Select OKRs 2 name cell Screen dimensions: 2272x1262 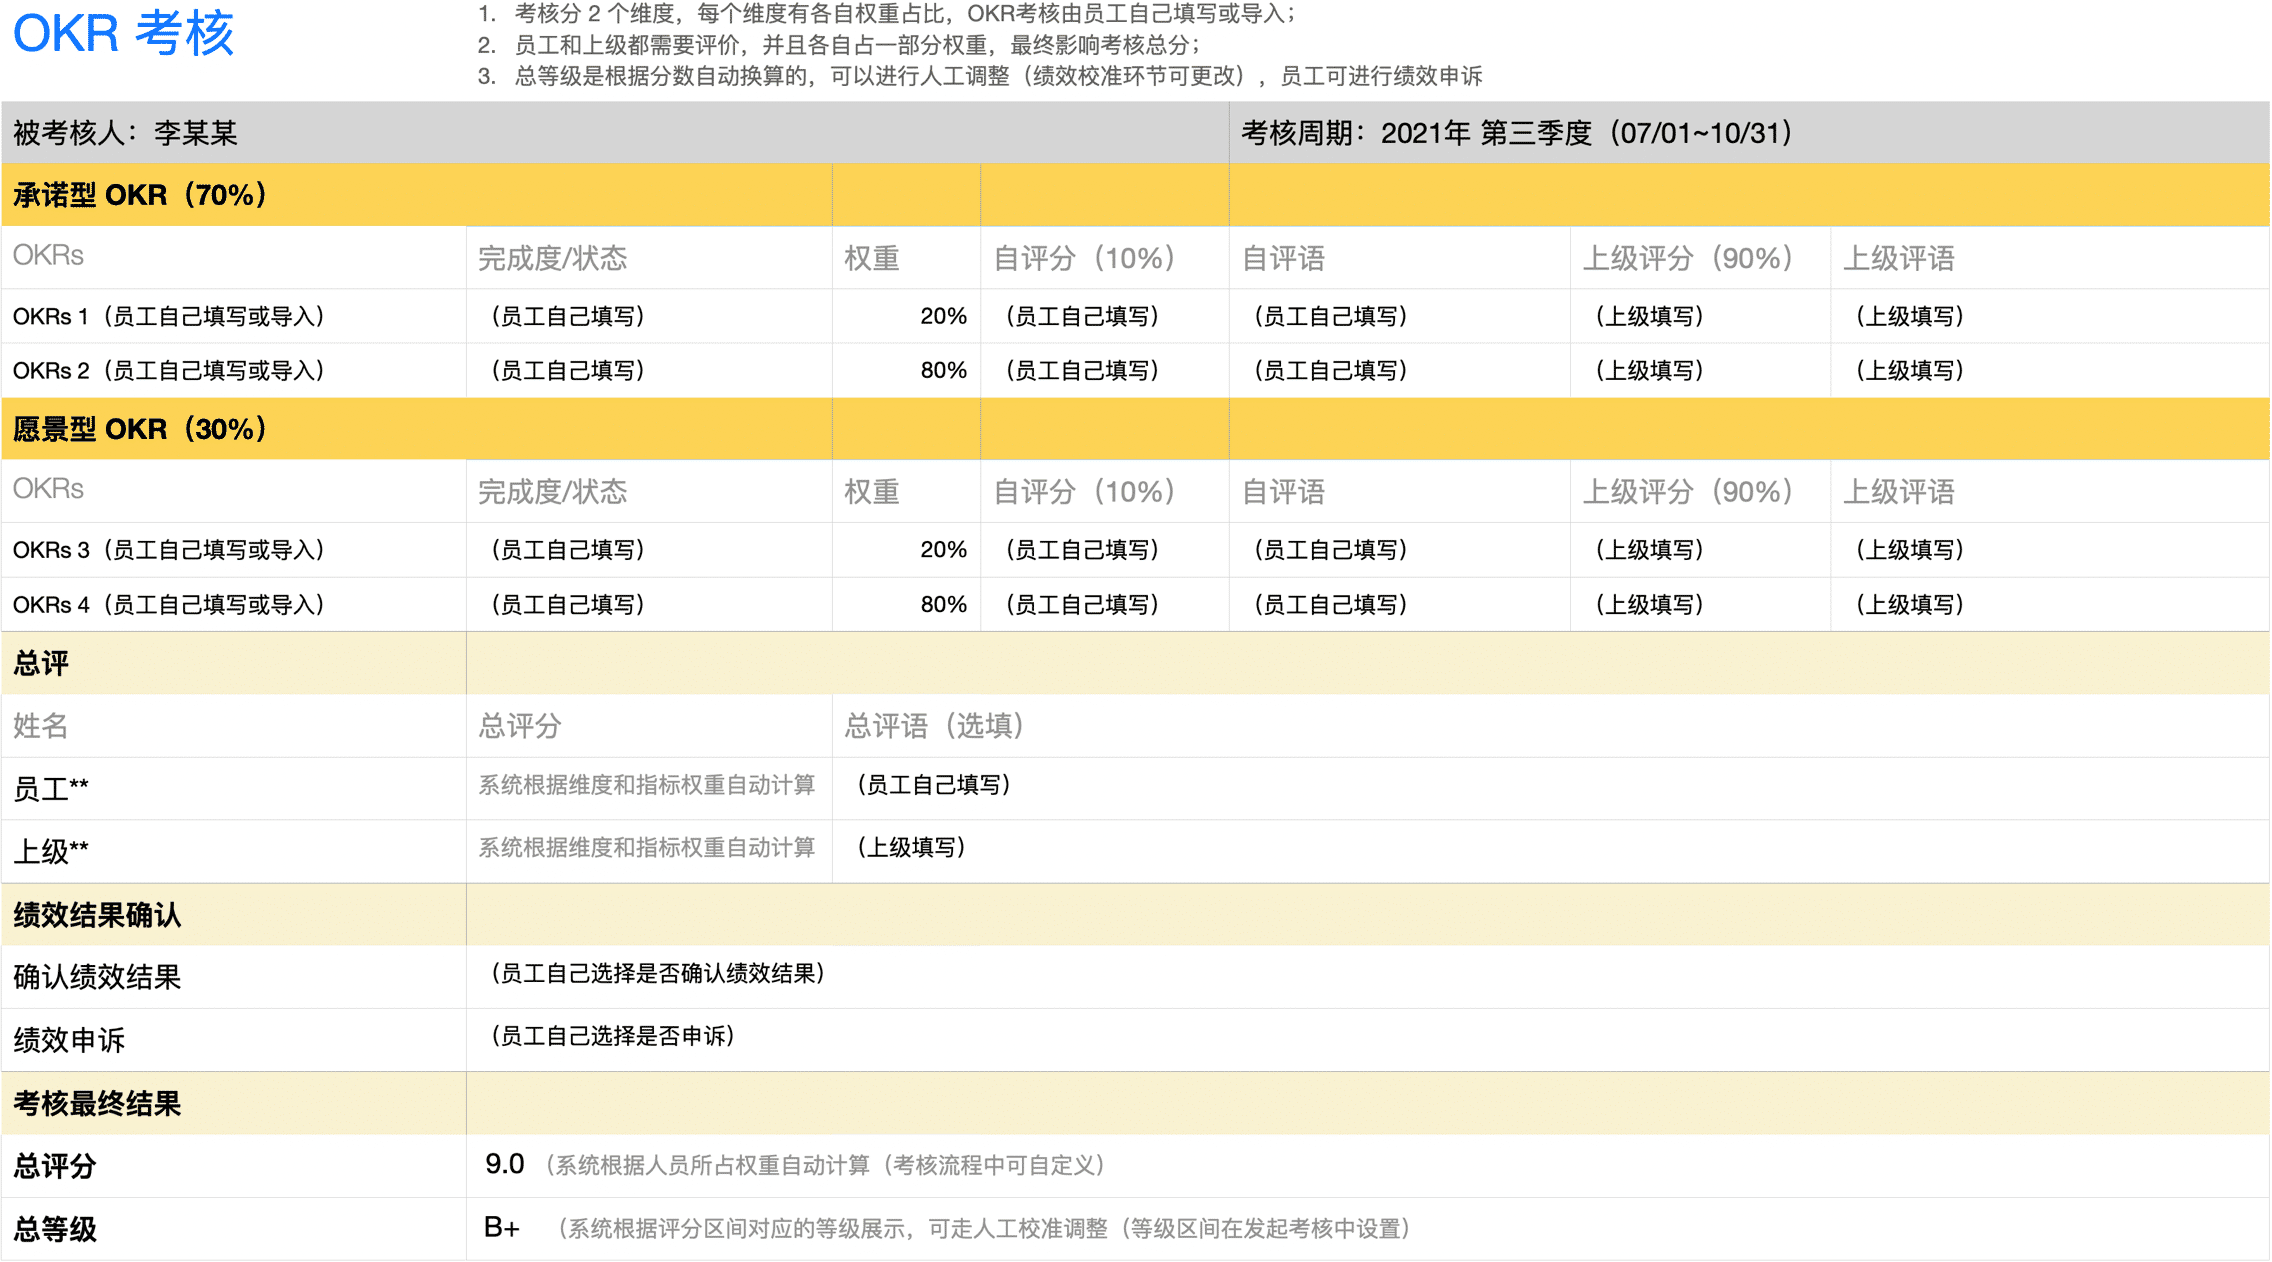pos(234,371)
